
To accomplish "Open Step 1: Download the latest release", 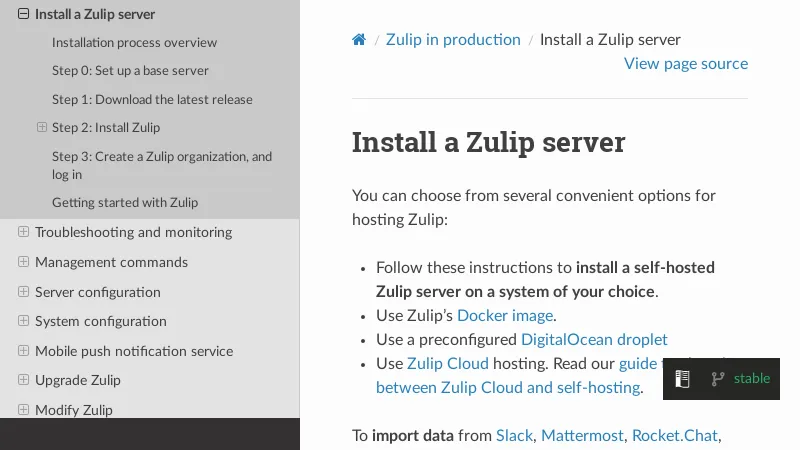I will point(152,99).
